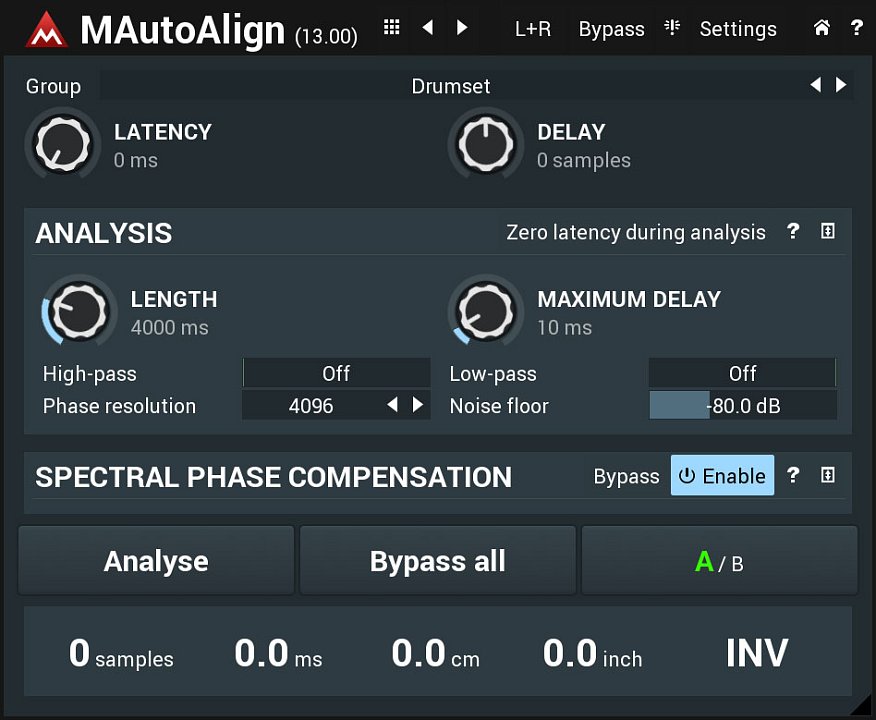Open Analysis section help question mark

tap(793, 232)
